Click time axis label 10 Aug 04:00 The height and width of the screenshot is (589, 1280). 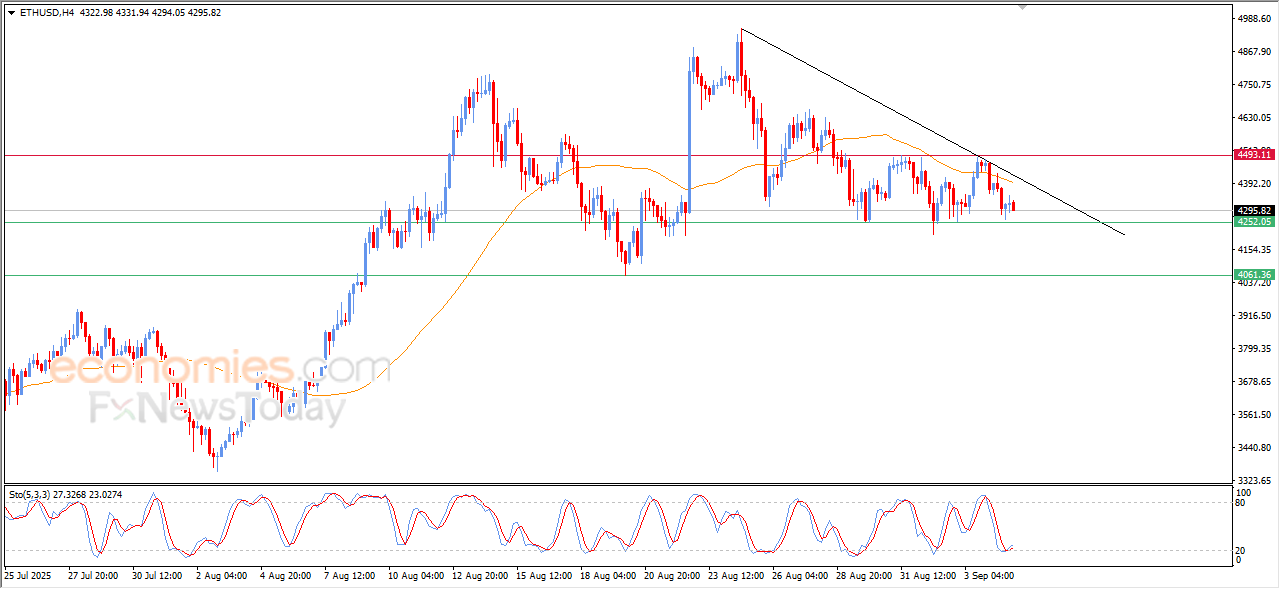click(x=415, y=576)
